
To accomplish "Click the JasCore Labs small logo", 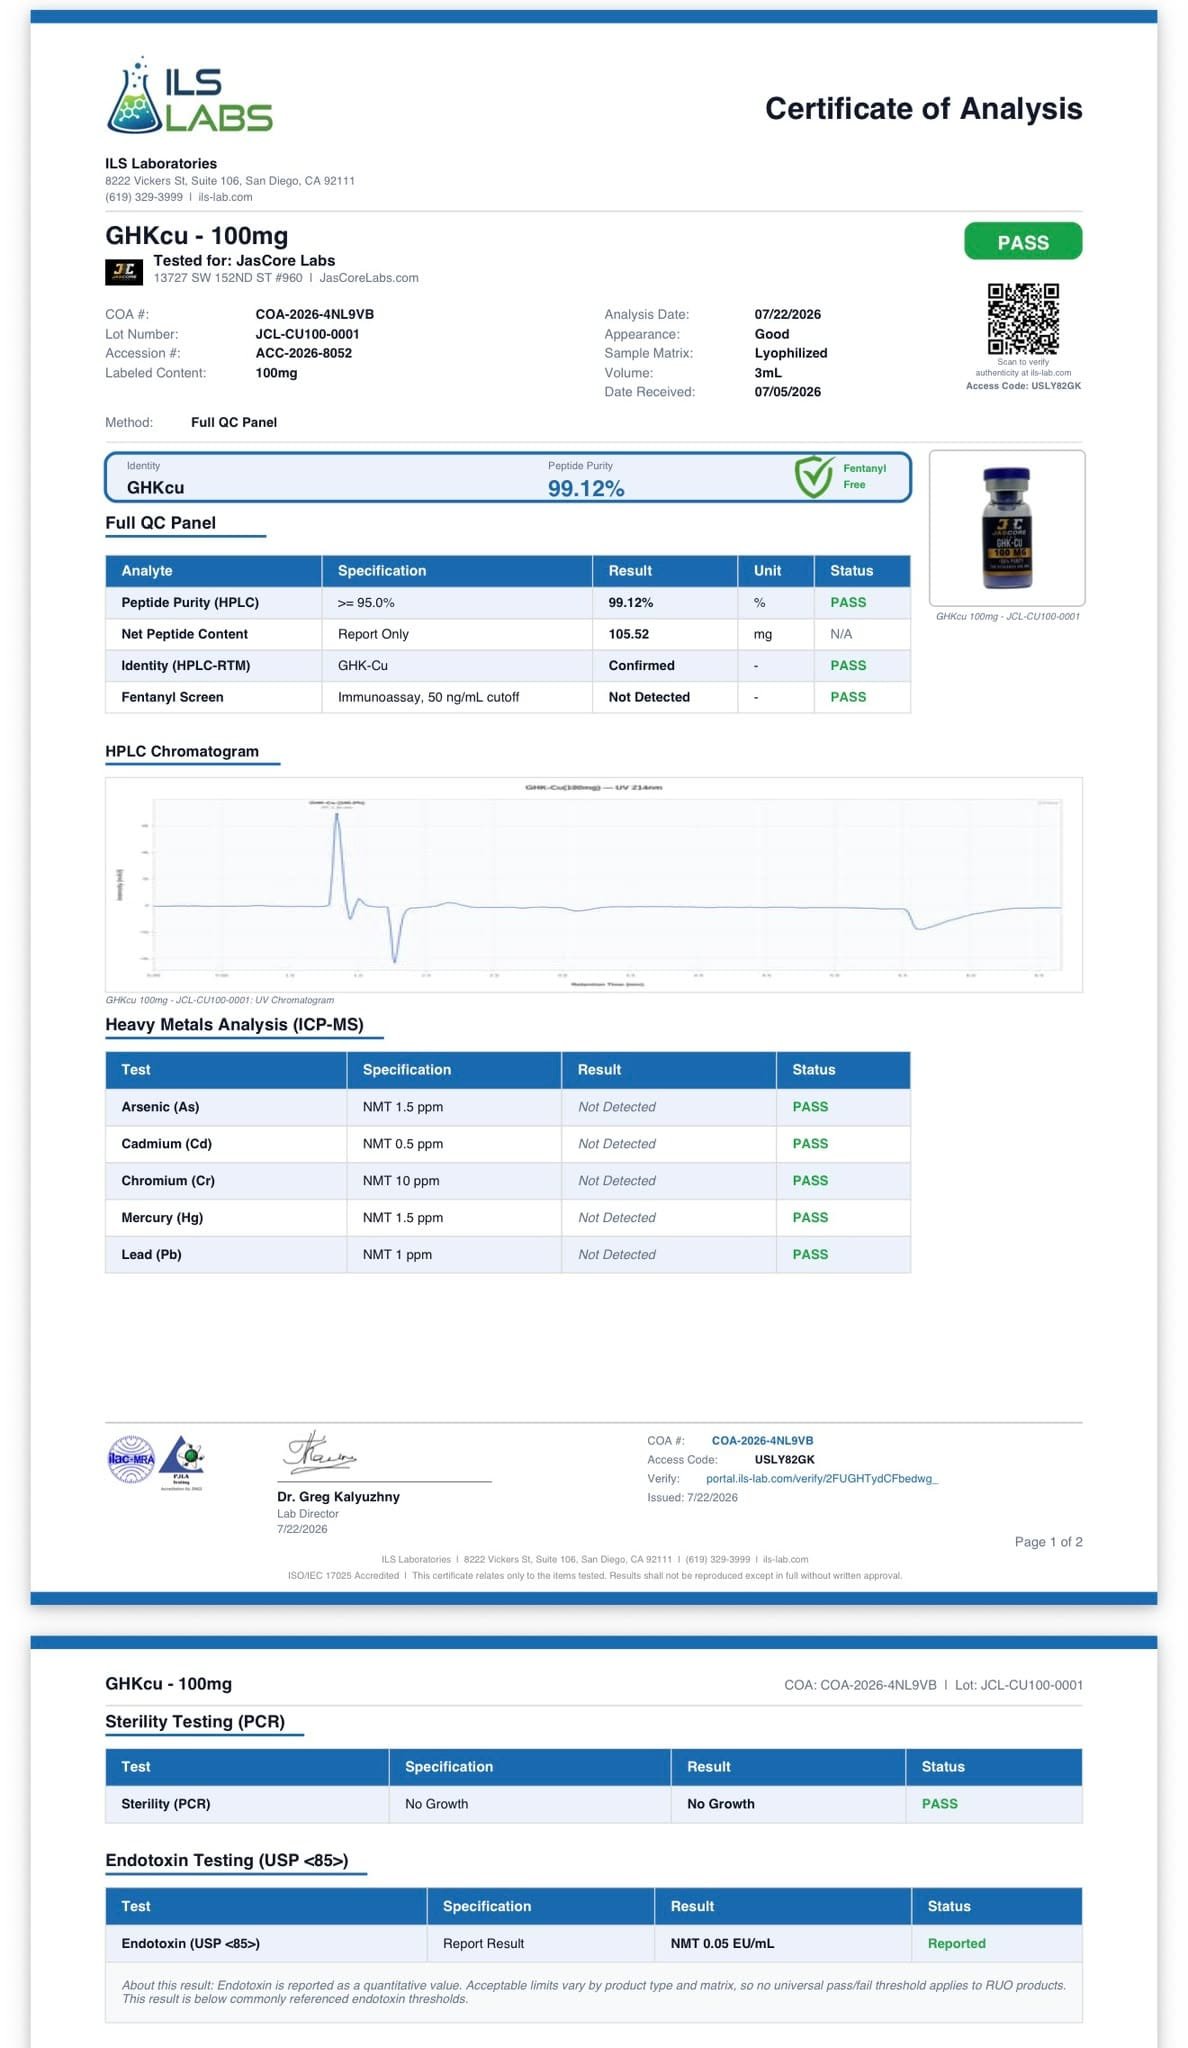I will (124, 270).
